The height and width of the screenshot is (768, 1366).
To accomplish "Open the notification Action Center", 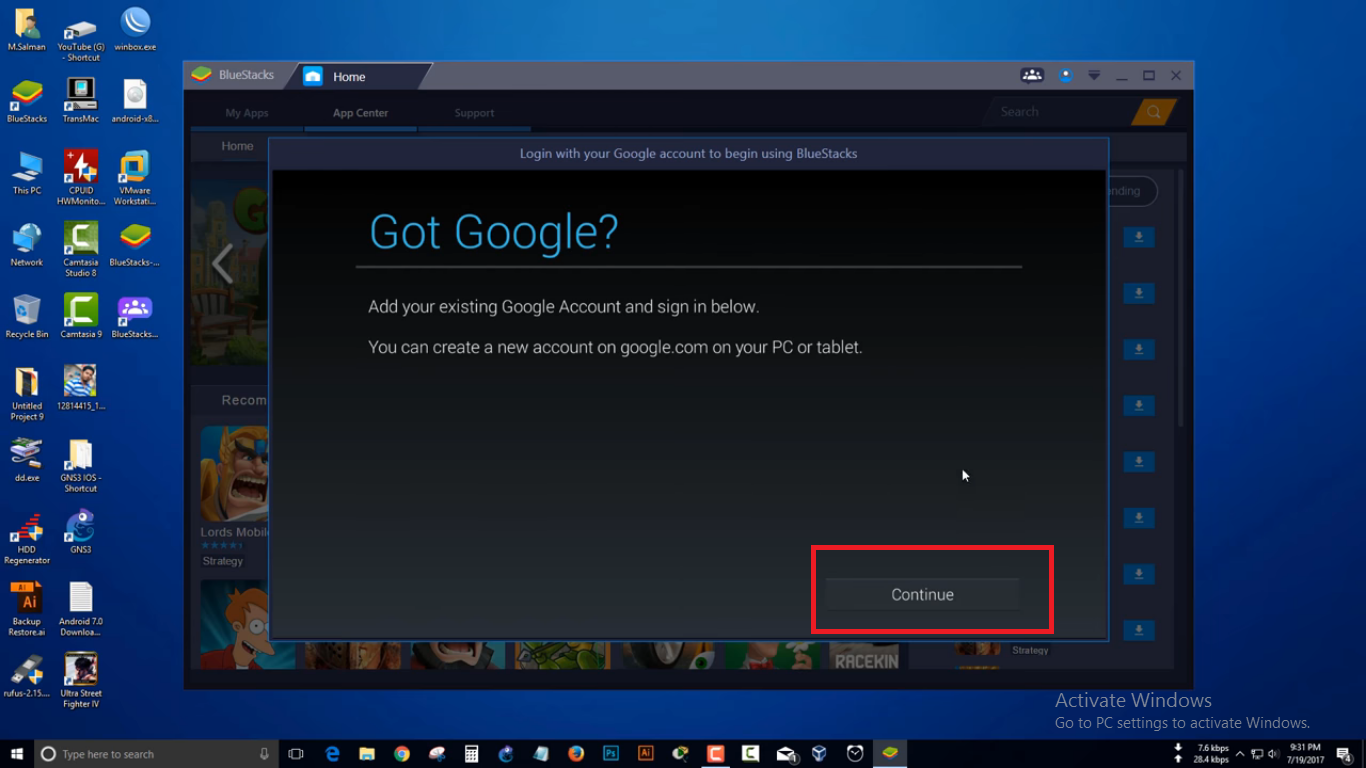I will (1345, 755).
